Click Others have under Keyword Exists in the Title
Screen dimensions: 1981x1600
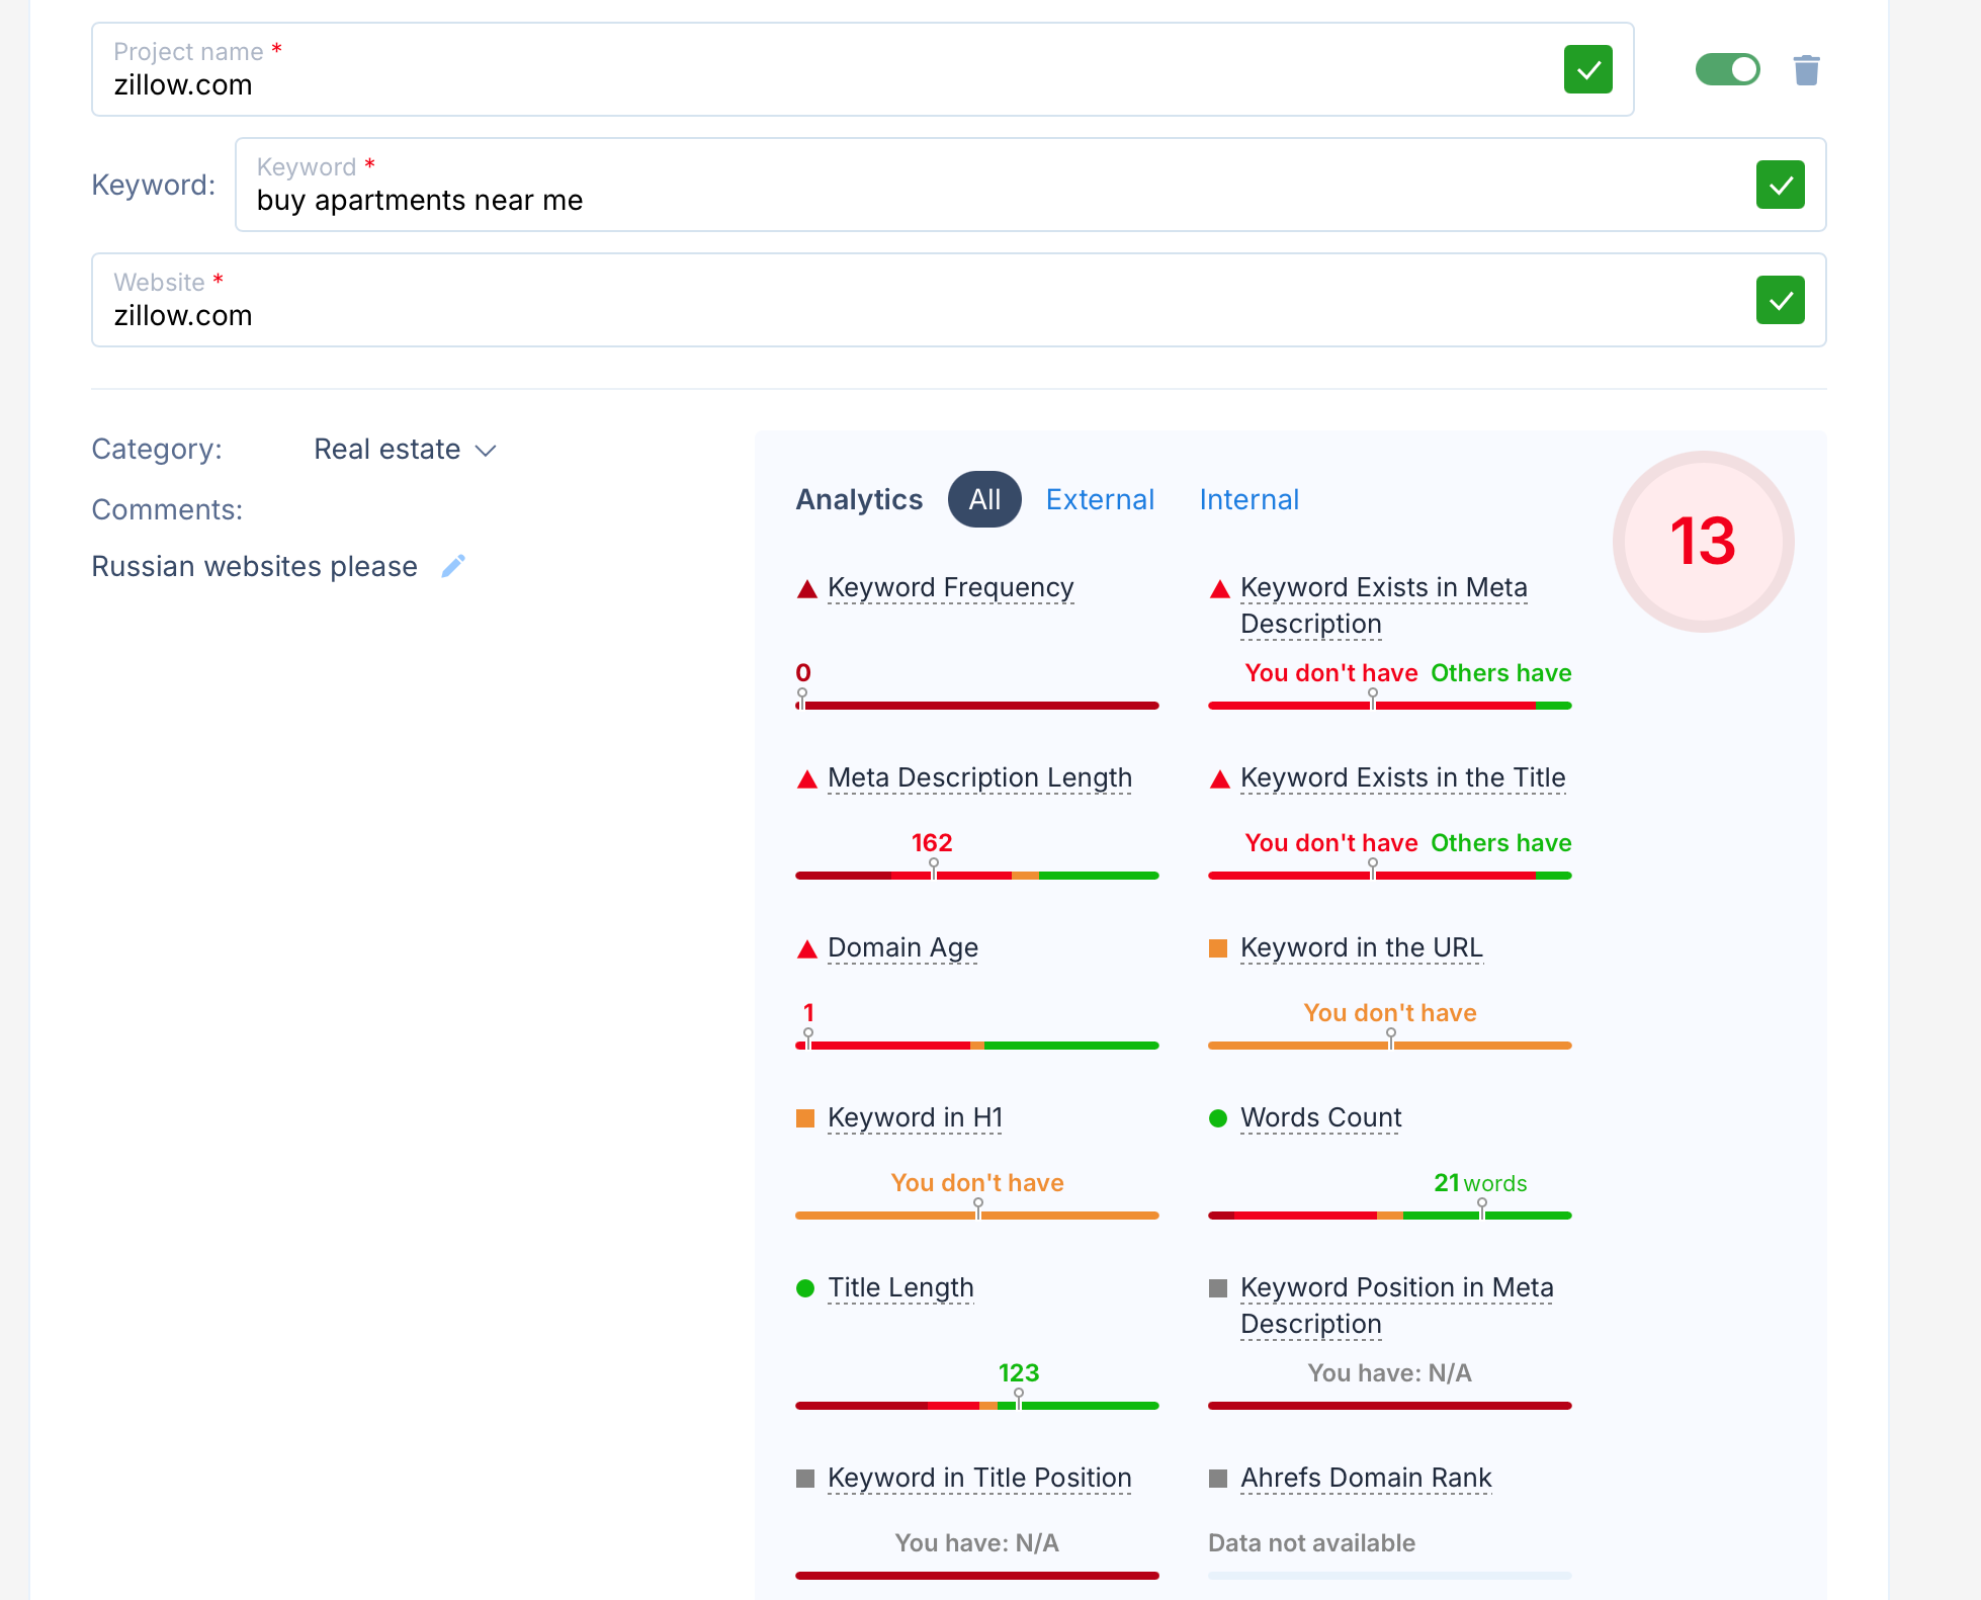coord(1500,843)
